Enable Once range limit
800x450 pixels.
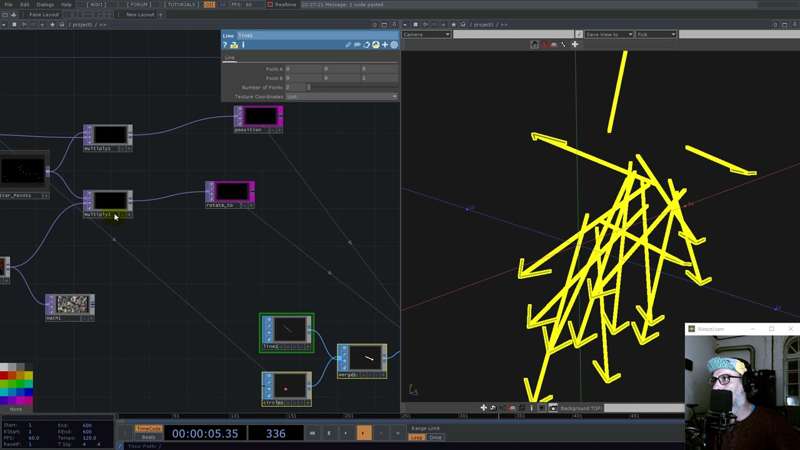coord(435,437)
